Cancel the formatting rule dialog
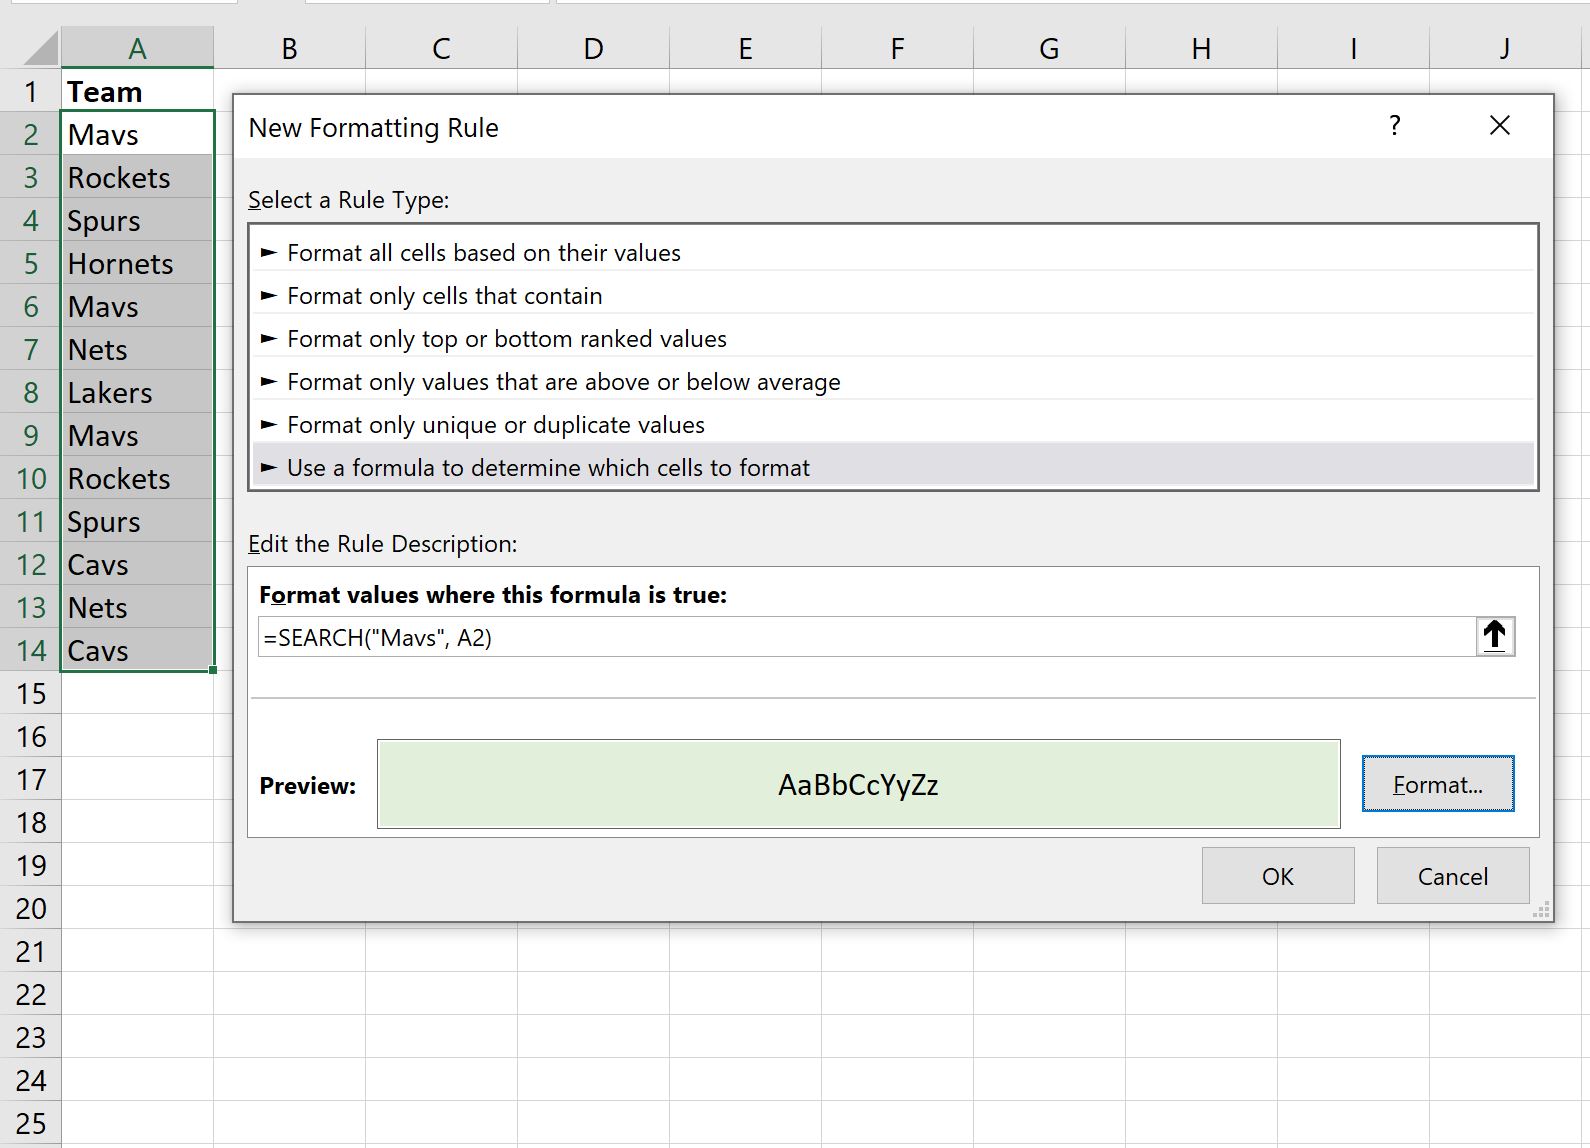Screen dimensions: 1590x1148 pos(1453,876)
